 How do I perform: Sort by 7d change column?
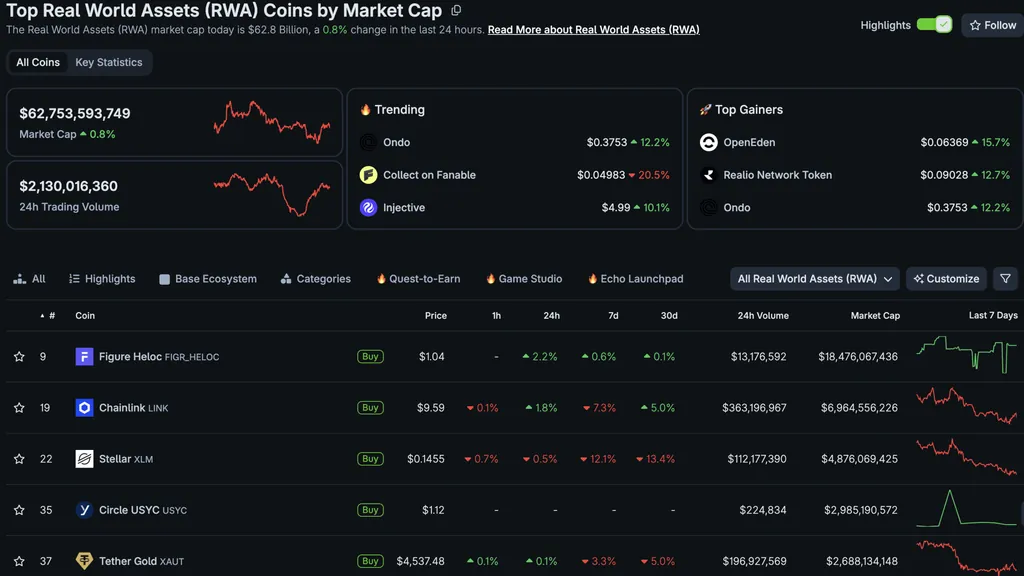pyautogui.click(x=613, y=315)
